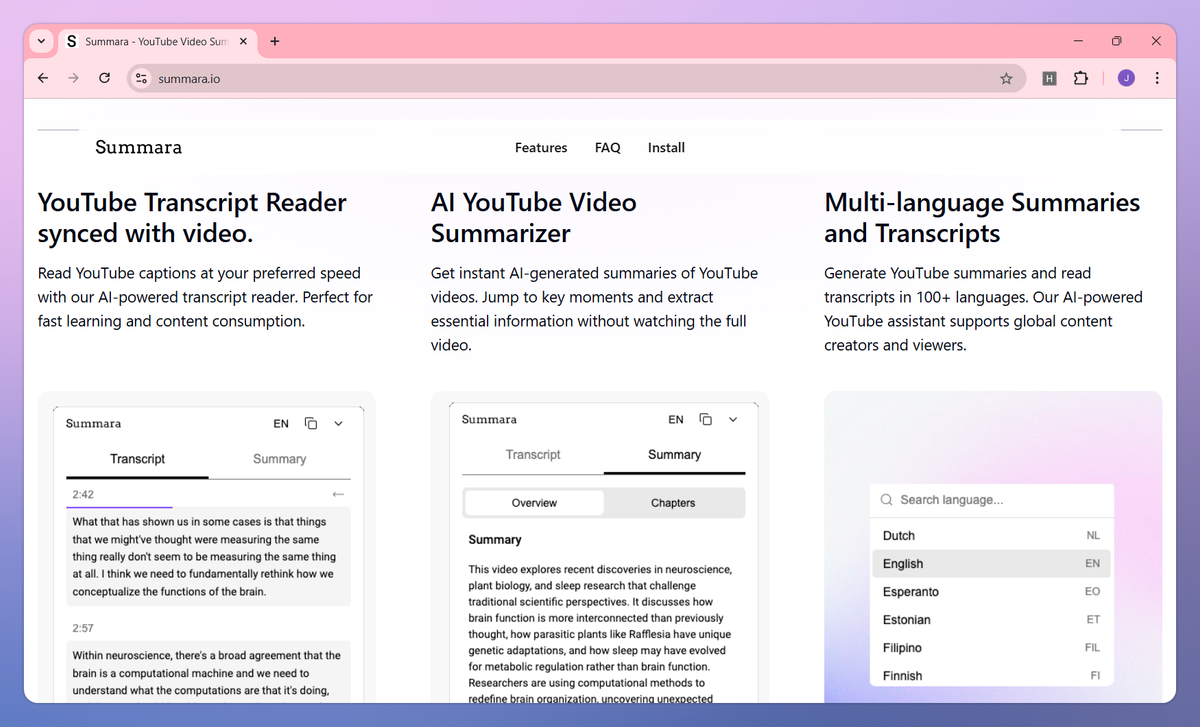Image resolution: width=1200 pixels, height=727 pixels.
Task: Choose Dutch from language list
Action: pyautogui.click(x=992, y=536)
